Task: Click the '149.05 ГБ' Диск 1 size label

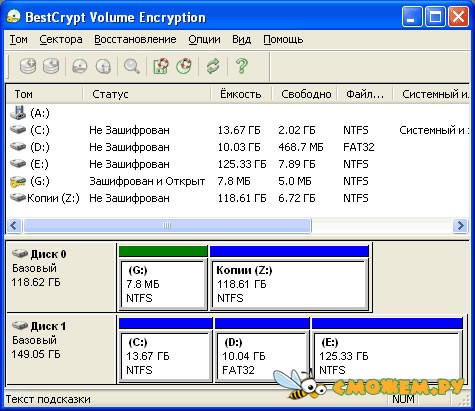Action: [36, 354]
